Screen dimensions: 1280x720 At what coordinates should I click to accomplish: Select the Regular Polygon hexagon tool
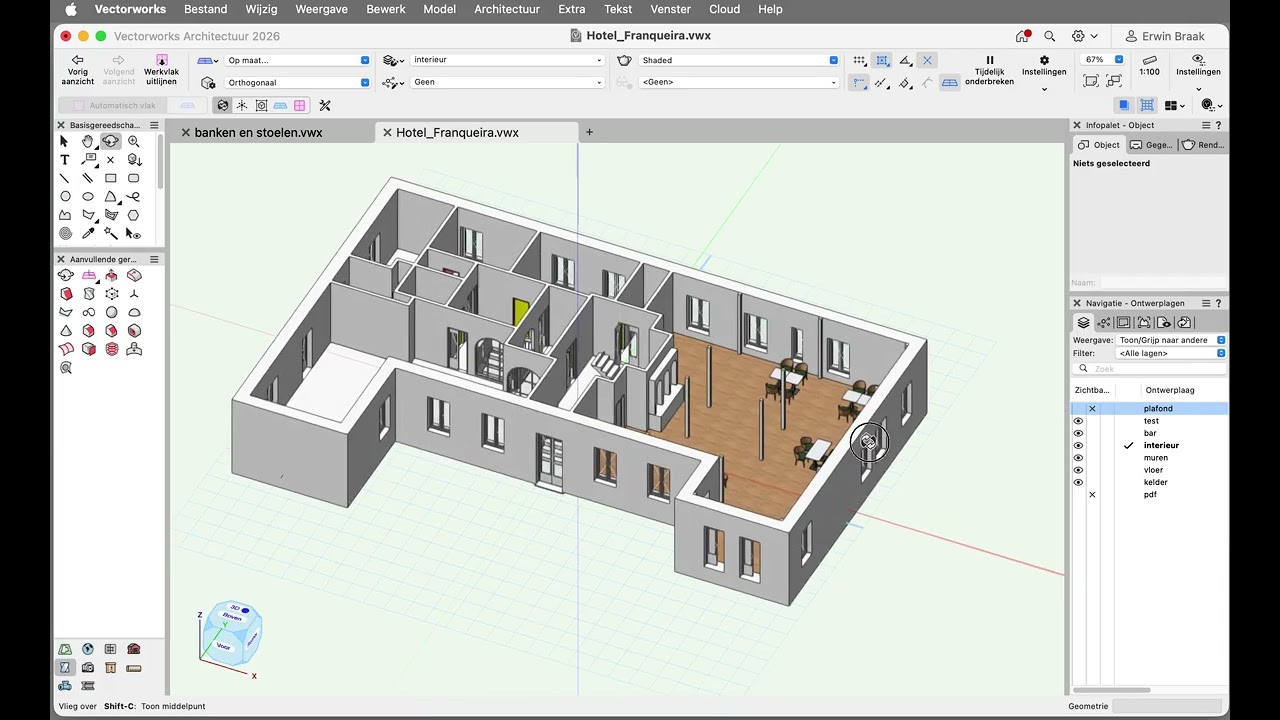coord(134,215)
